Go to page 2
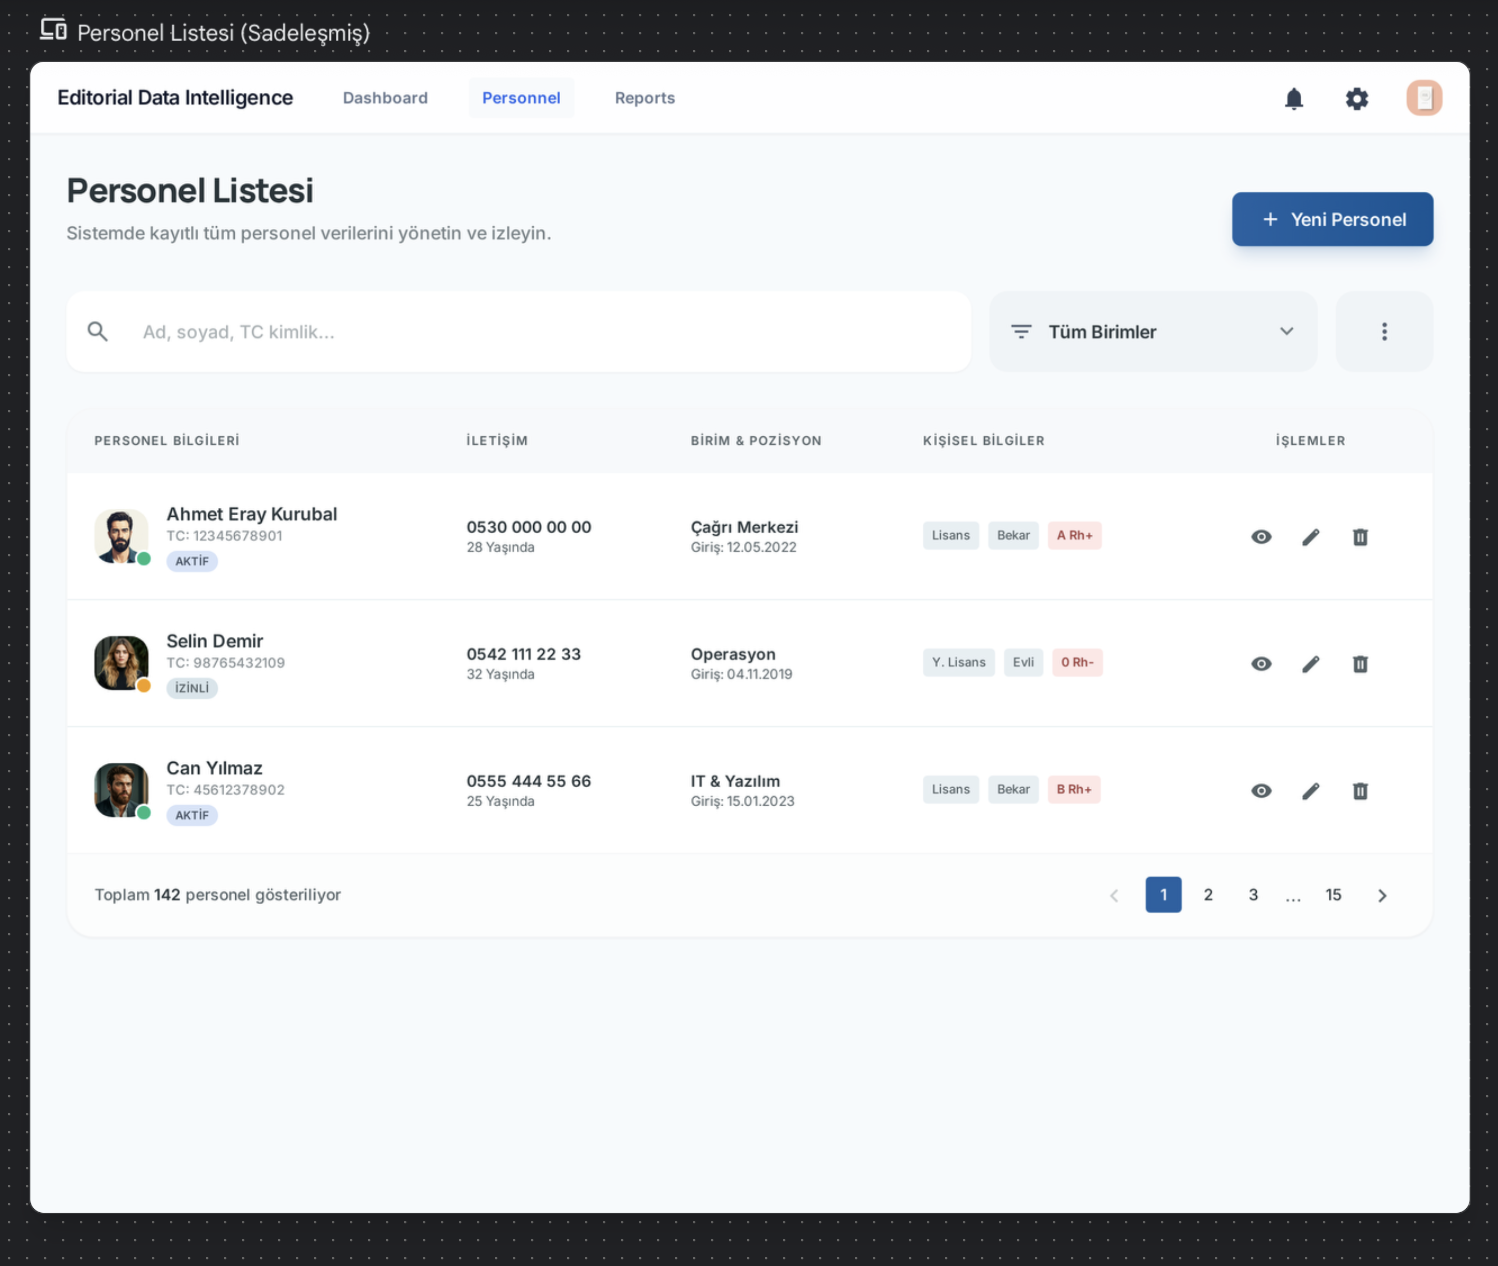The width and height of the screenshot is (1498, 1266). 1208,895
